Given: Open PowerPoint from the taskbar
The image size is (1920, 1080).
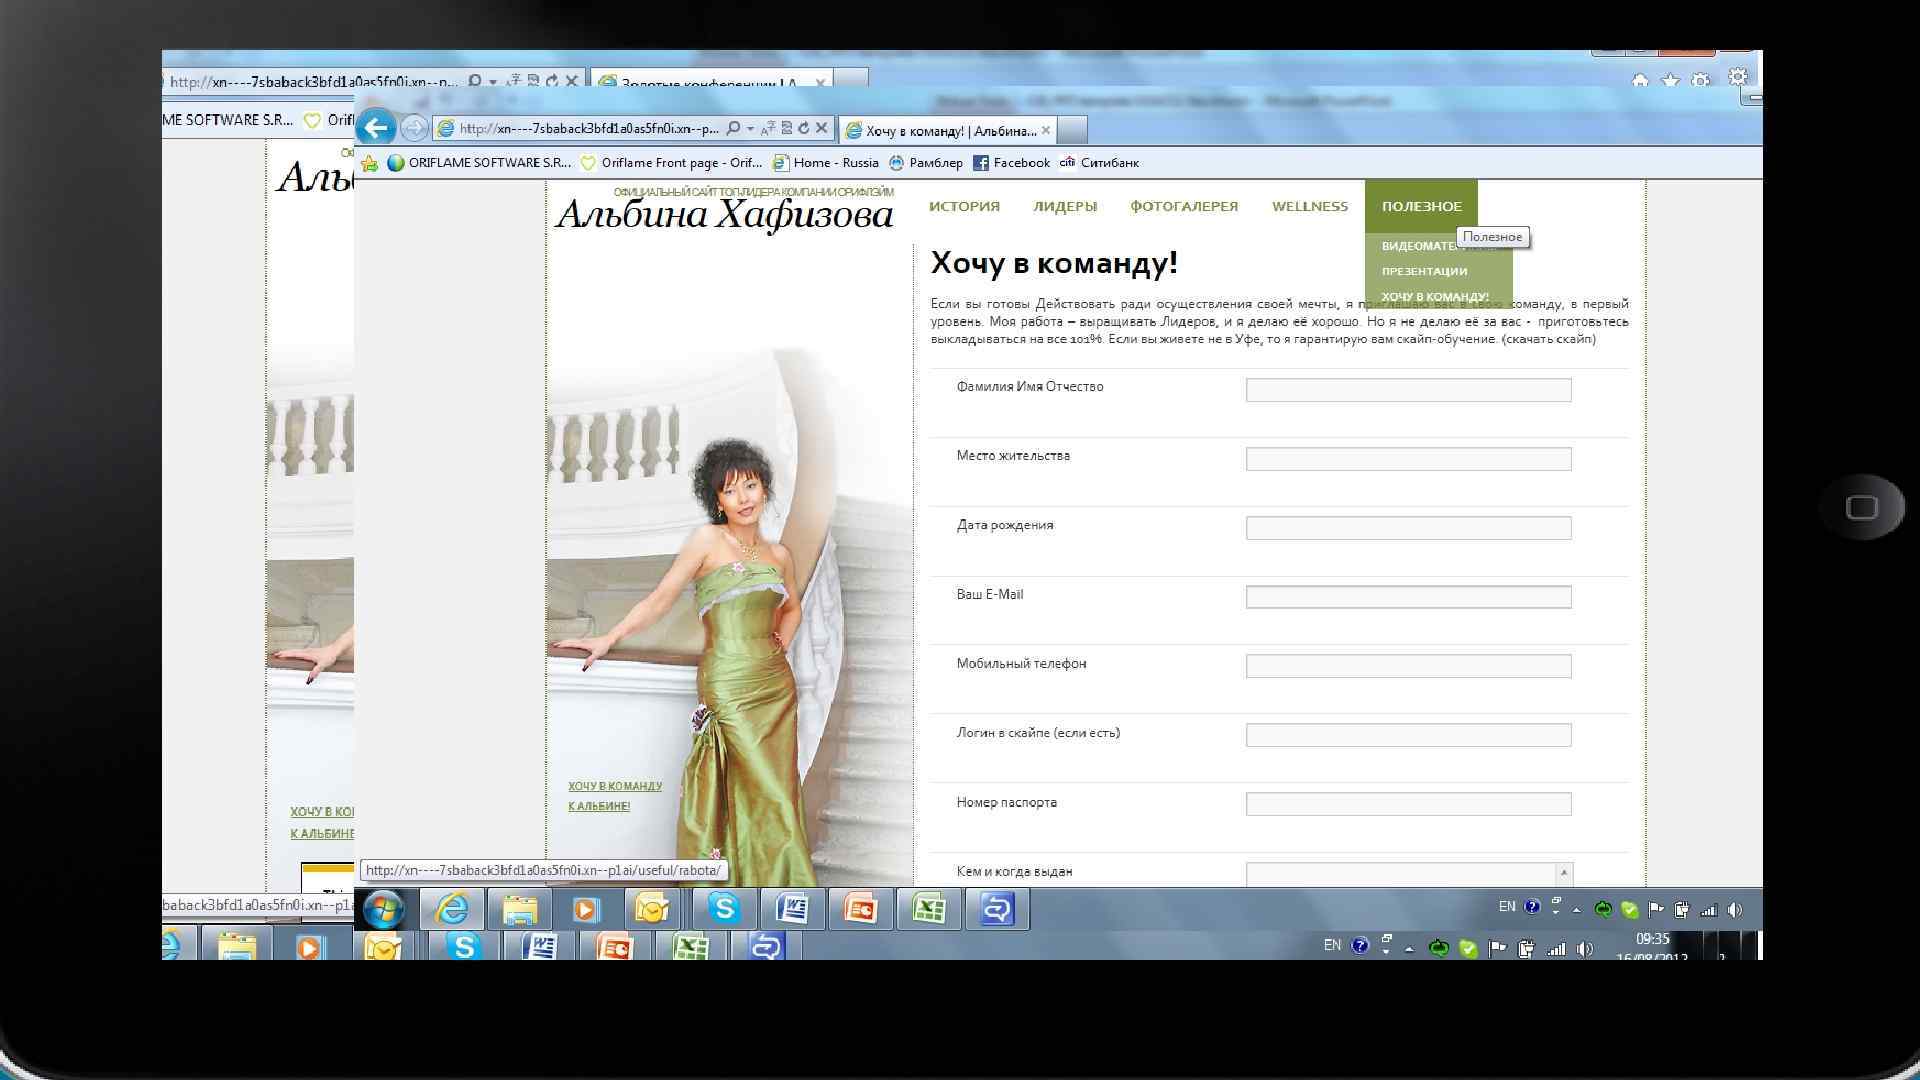Looking at the screenshot, I should coord(860,909).
